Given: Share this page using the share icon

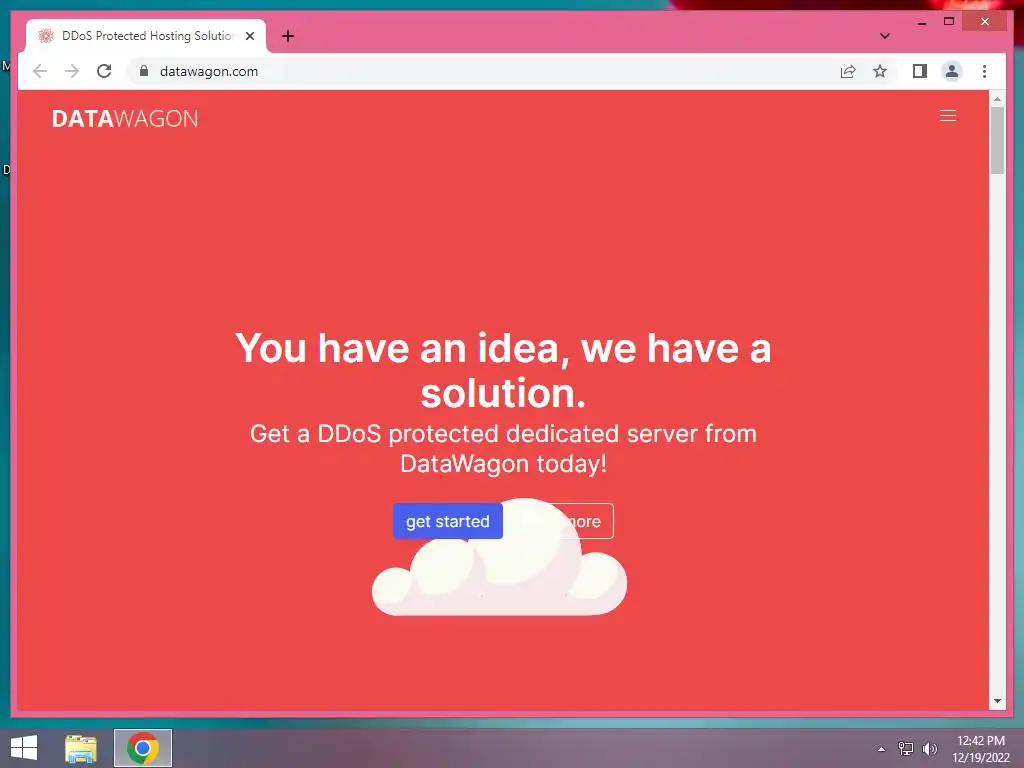Looking at the screenshot, I should 848,71.
